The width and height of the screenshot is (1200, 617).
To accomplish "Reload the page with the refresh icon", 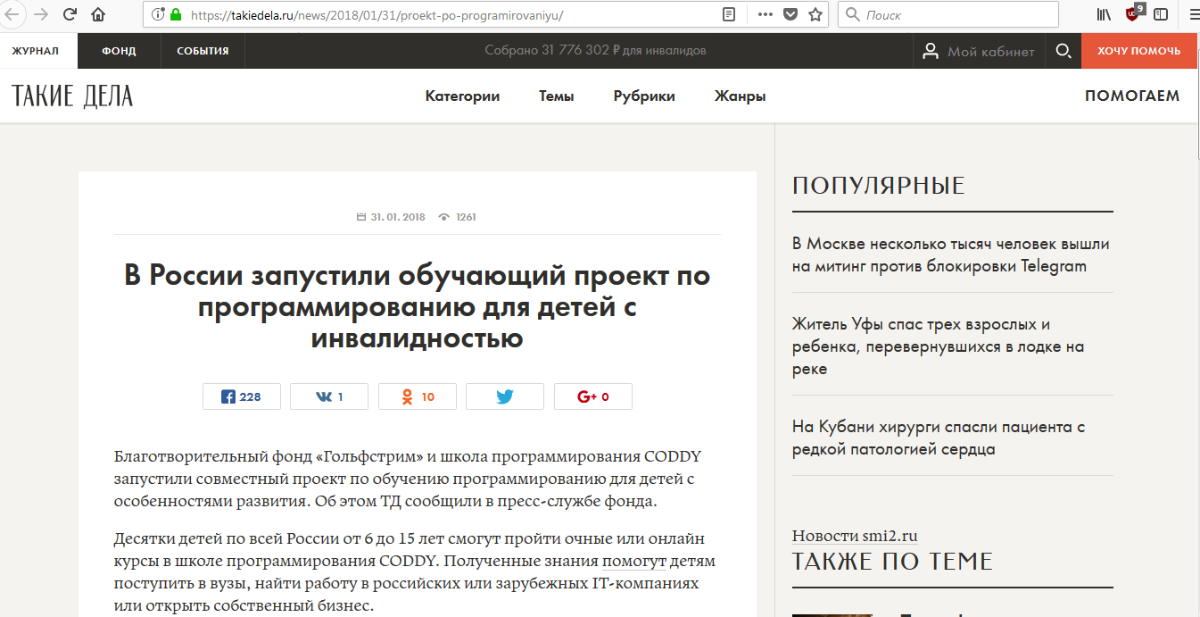I will point(69,15).
